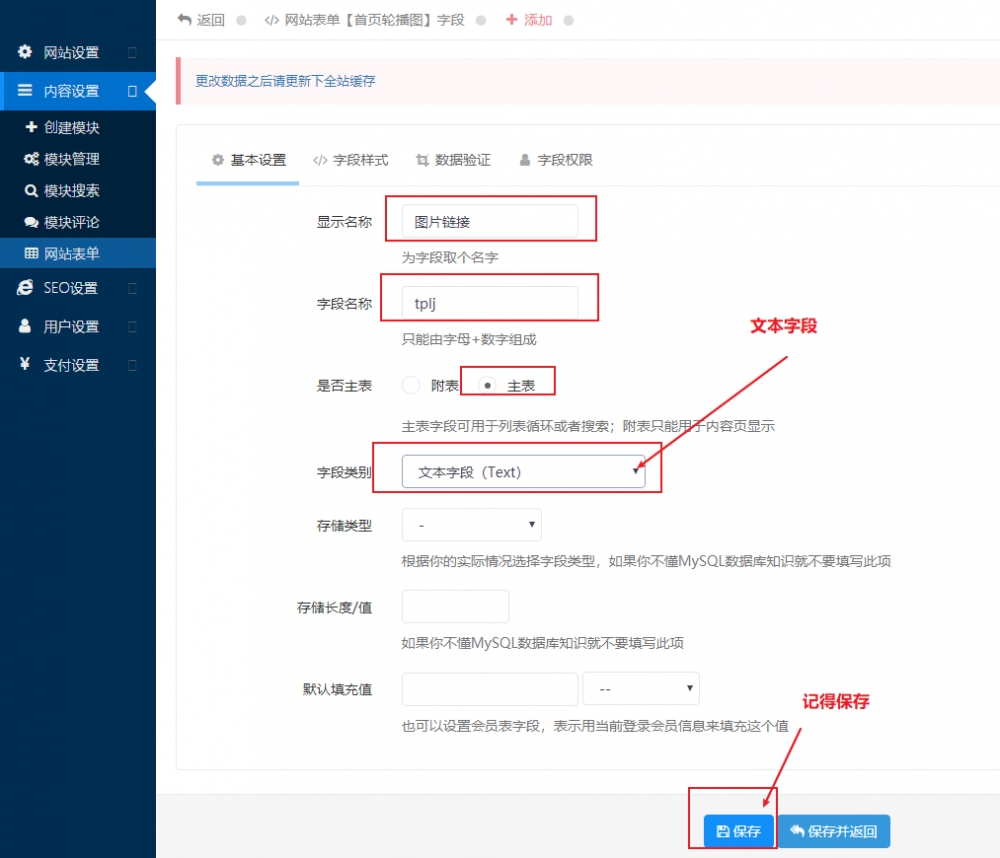Click the back arrow icon by 返回
Image resolution: width=1000 pixels, height=858 pixels.
(x=184, y=20)
